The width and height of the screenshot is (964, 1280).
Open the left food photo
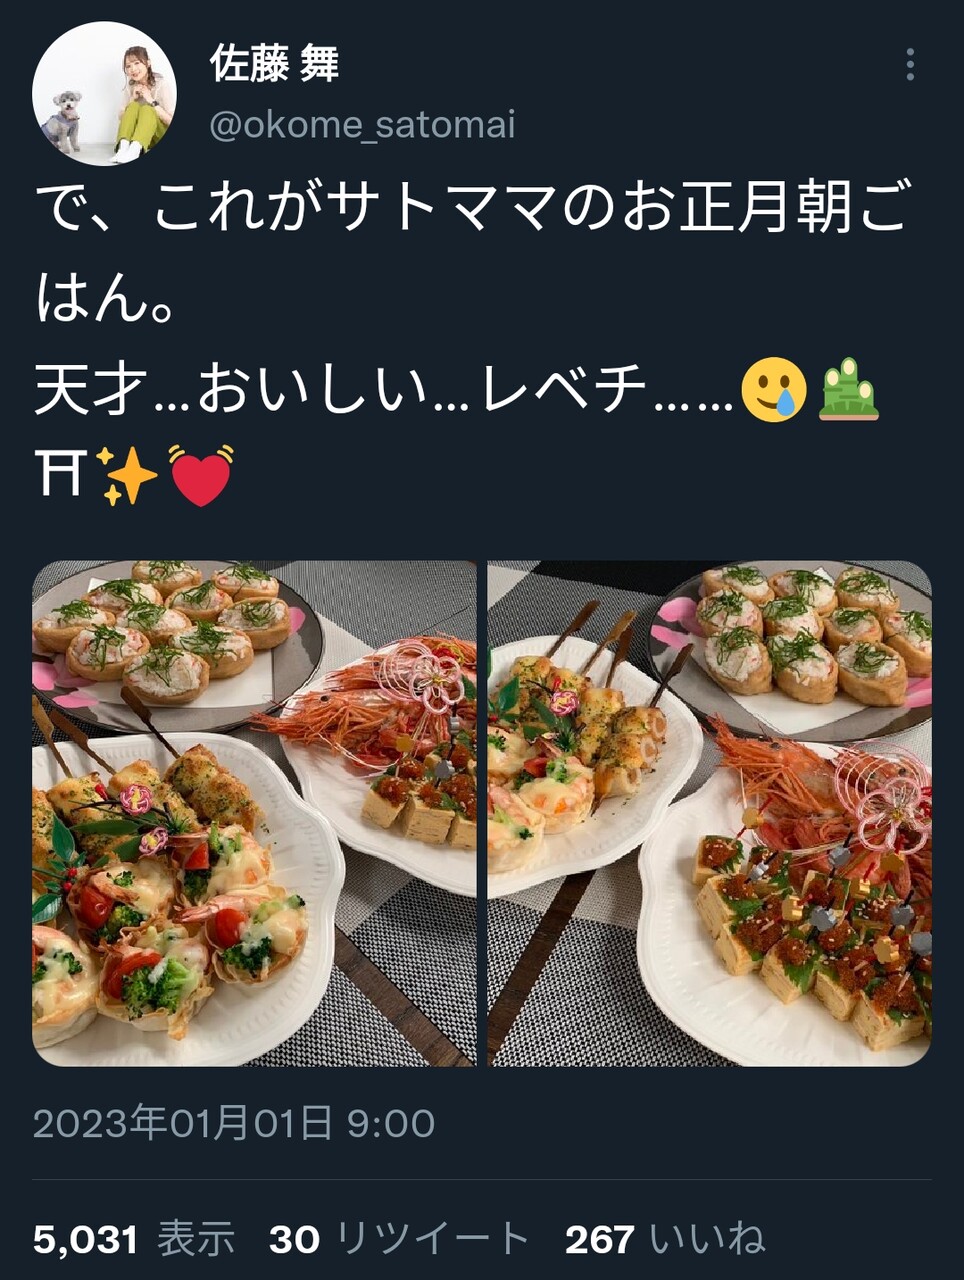coord(254,812)
